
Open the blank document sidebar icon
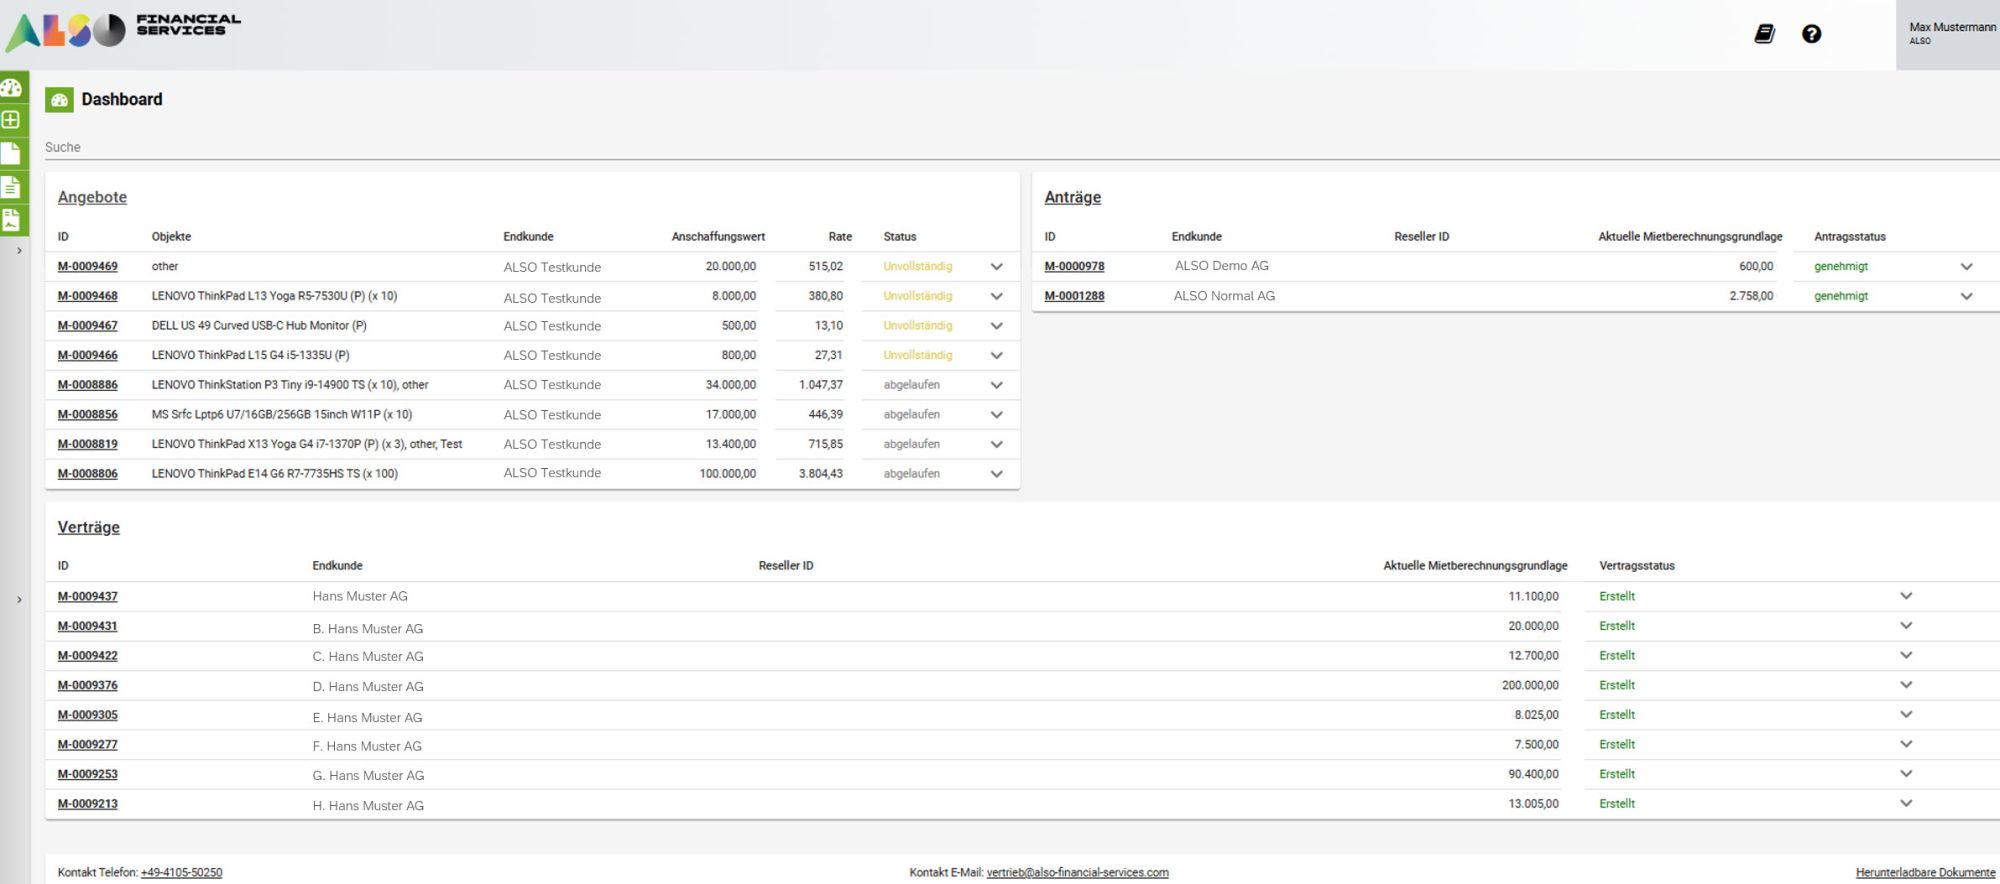tap(12, 153)
